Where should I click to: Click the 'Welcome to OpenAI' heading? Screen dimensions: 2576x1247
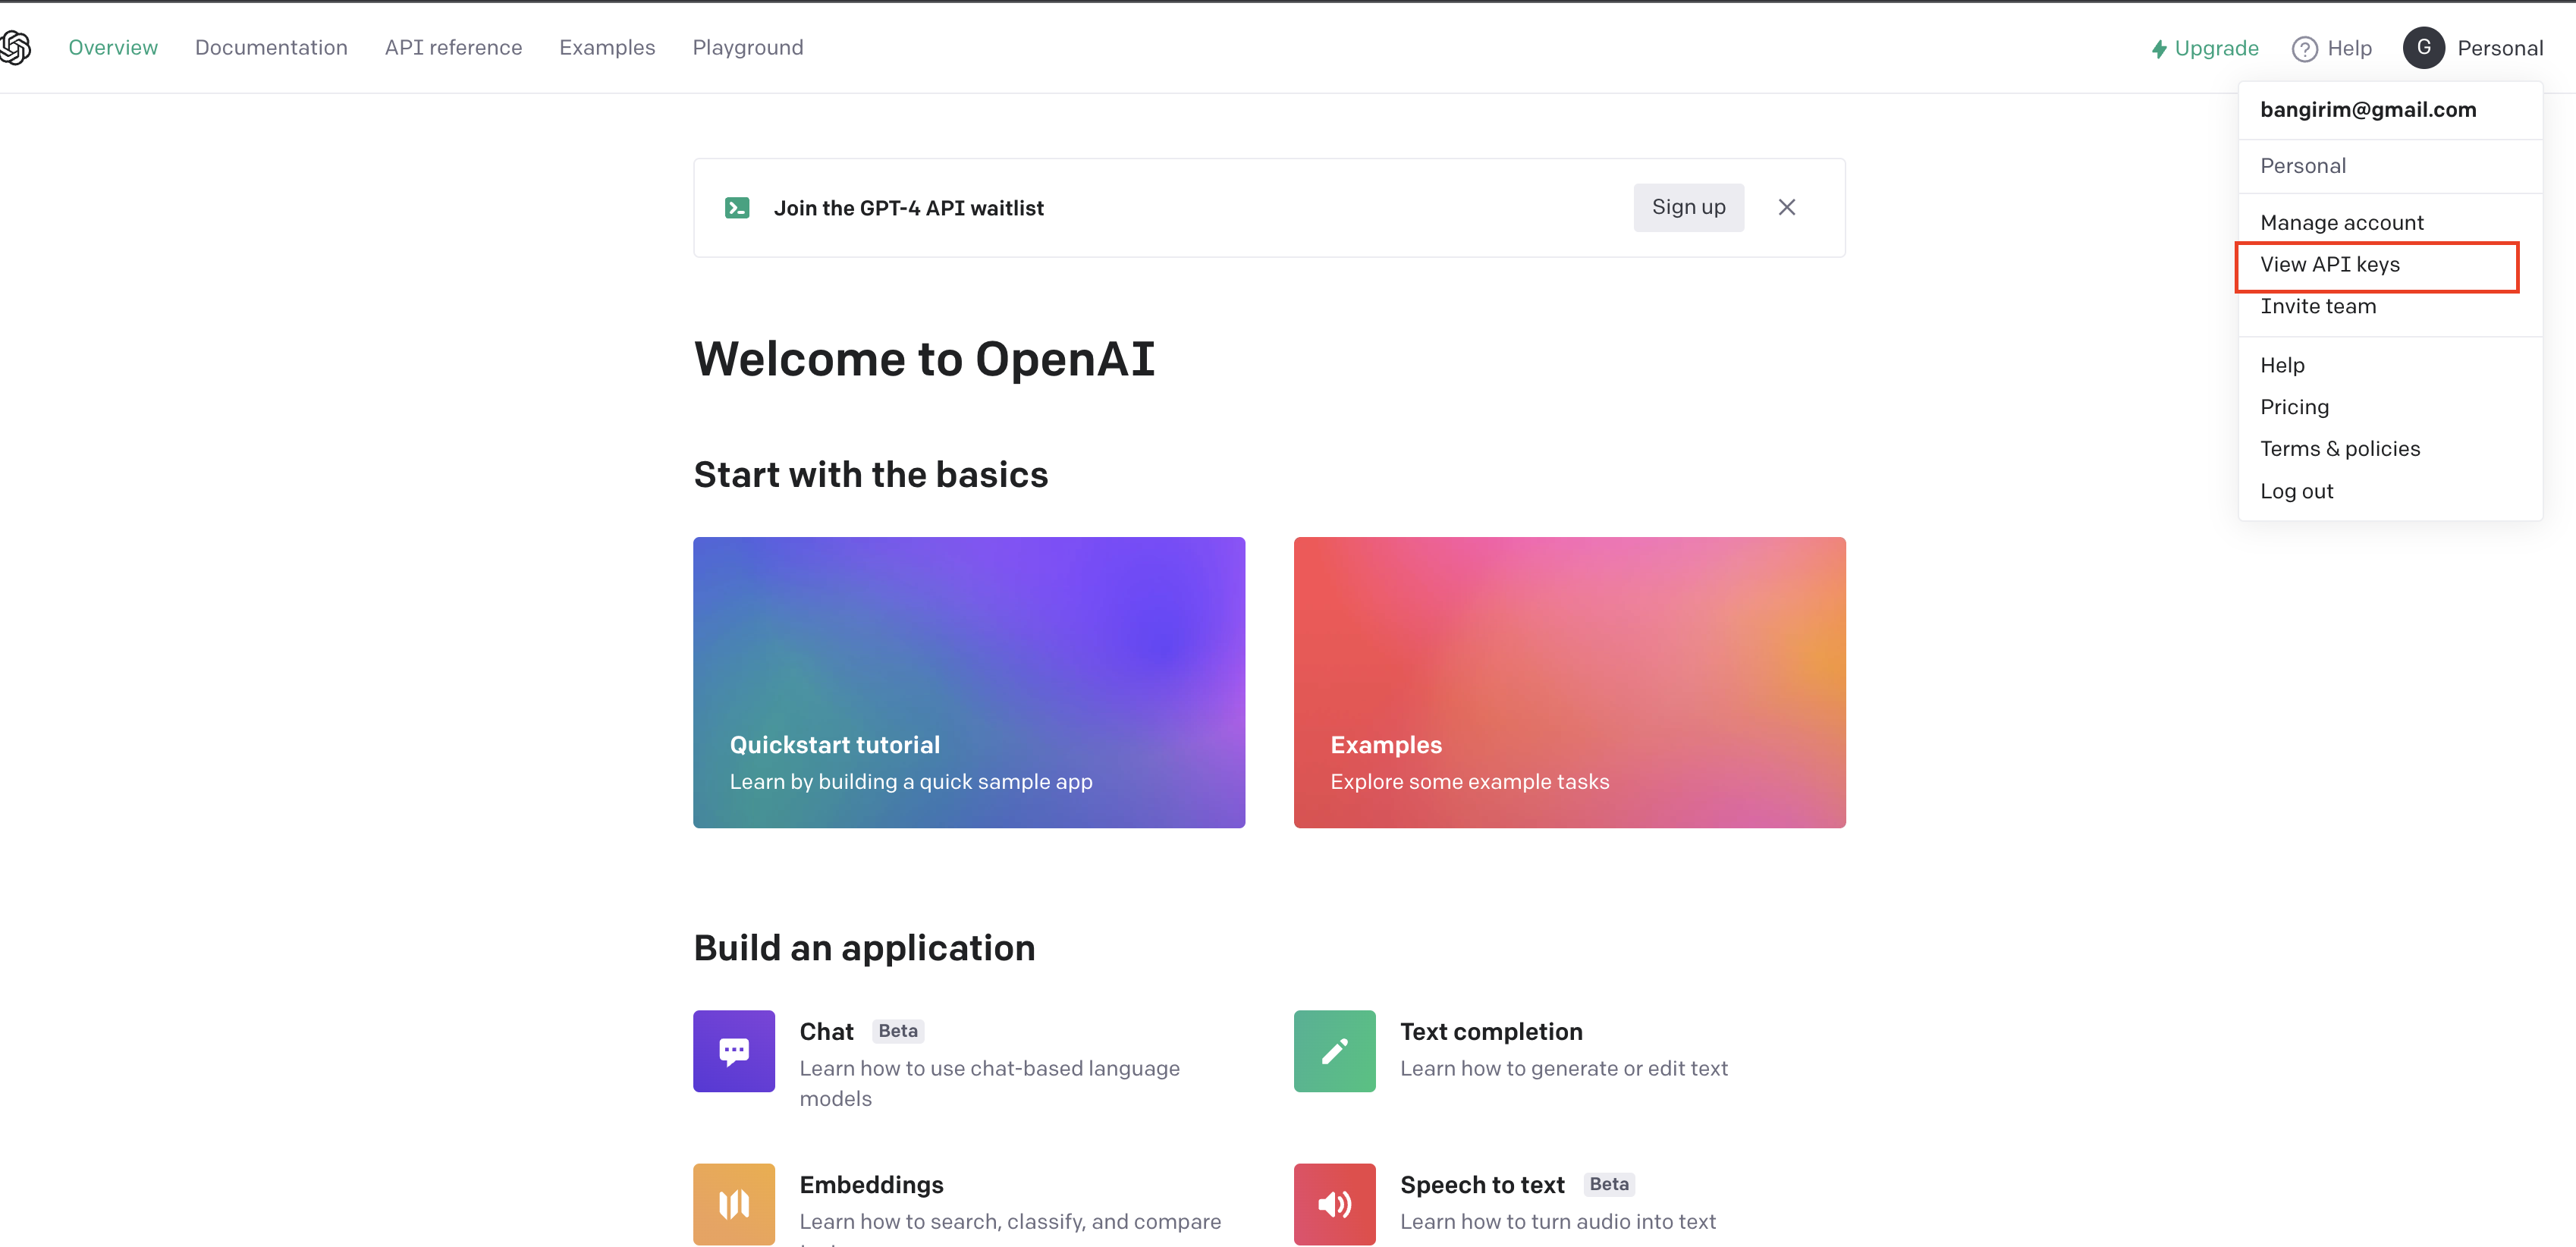click(x=924, y=358)
